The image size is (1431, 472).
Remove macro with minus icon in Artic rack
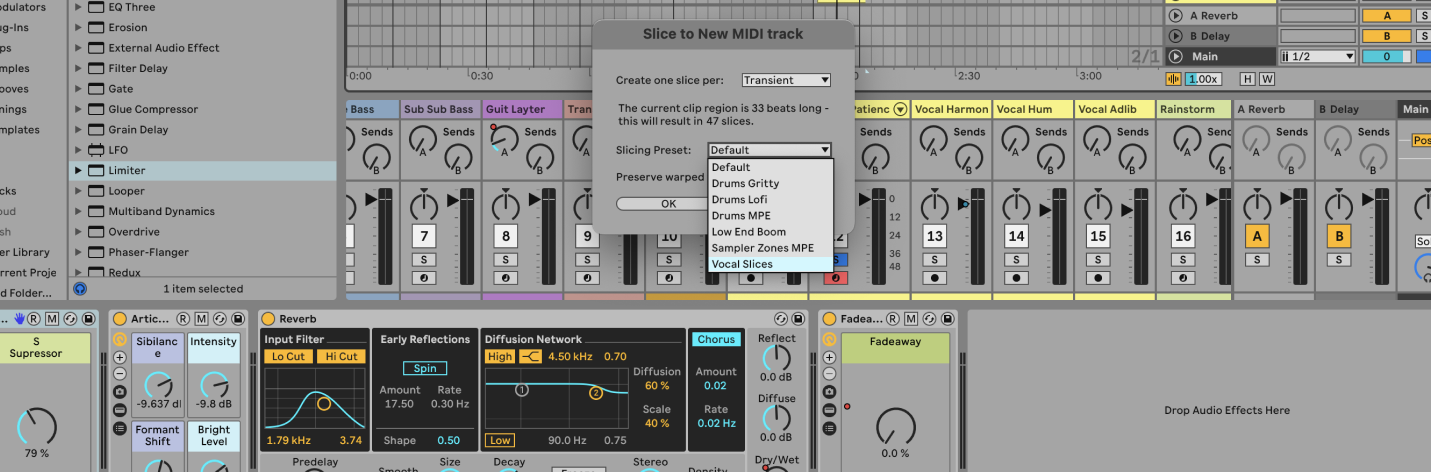[120, 374]
